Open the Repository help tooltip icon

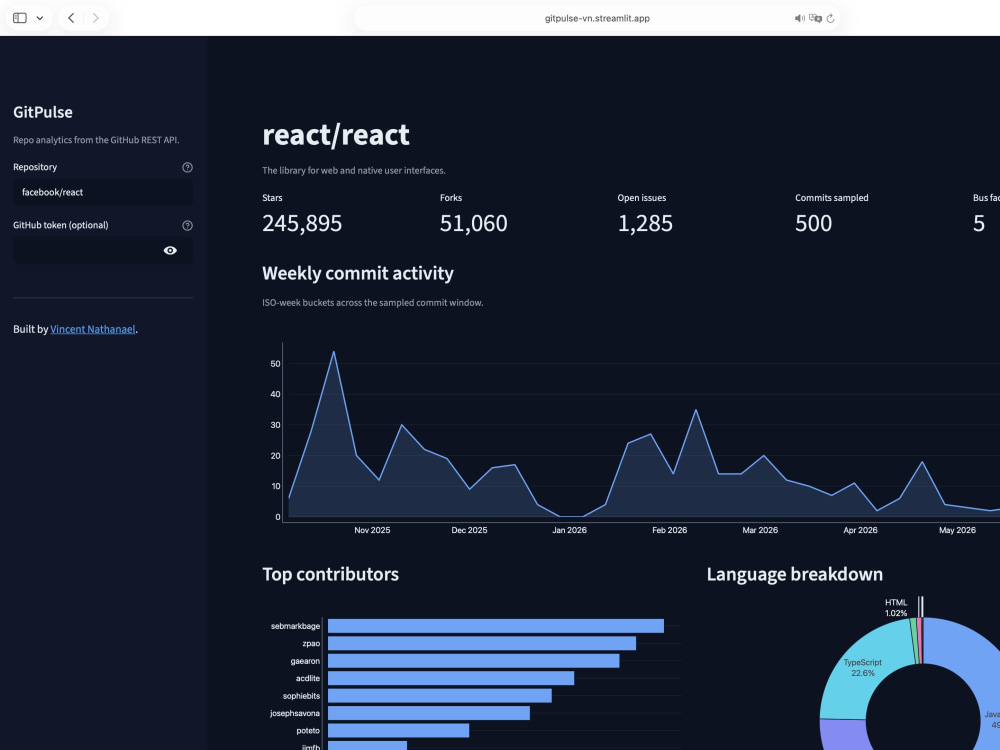[x=188, y=167]
